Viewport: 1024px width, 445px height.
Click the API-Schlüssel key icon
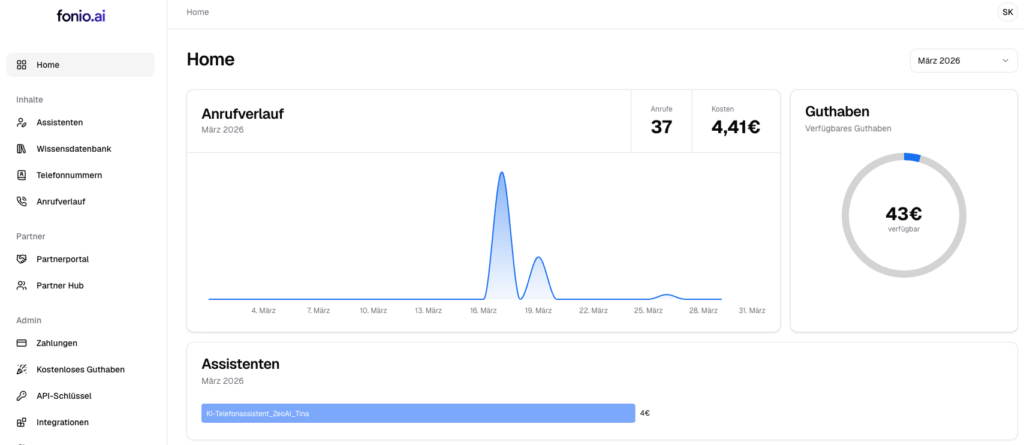[x=22, y=396]
